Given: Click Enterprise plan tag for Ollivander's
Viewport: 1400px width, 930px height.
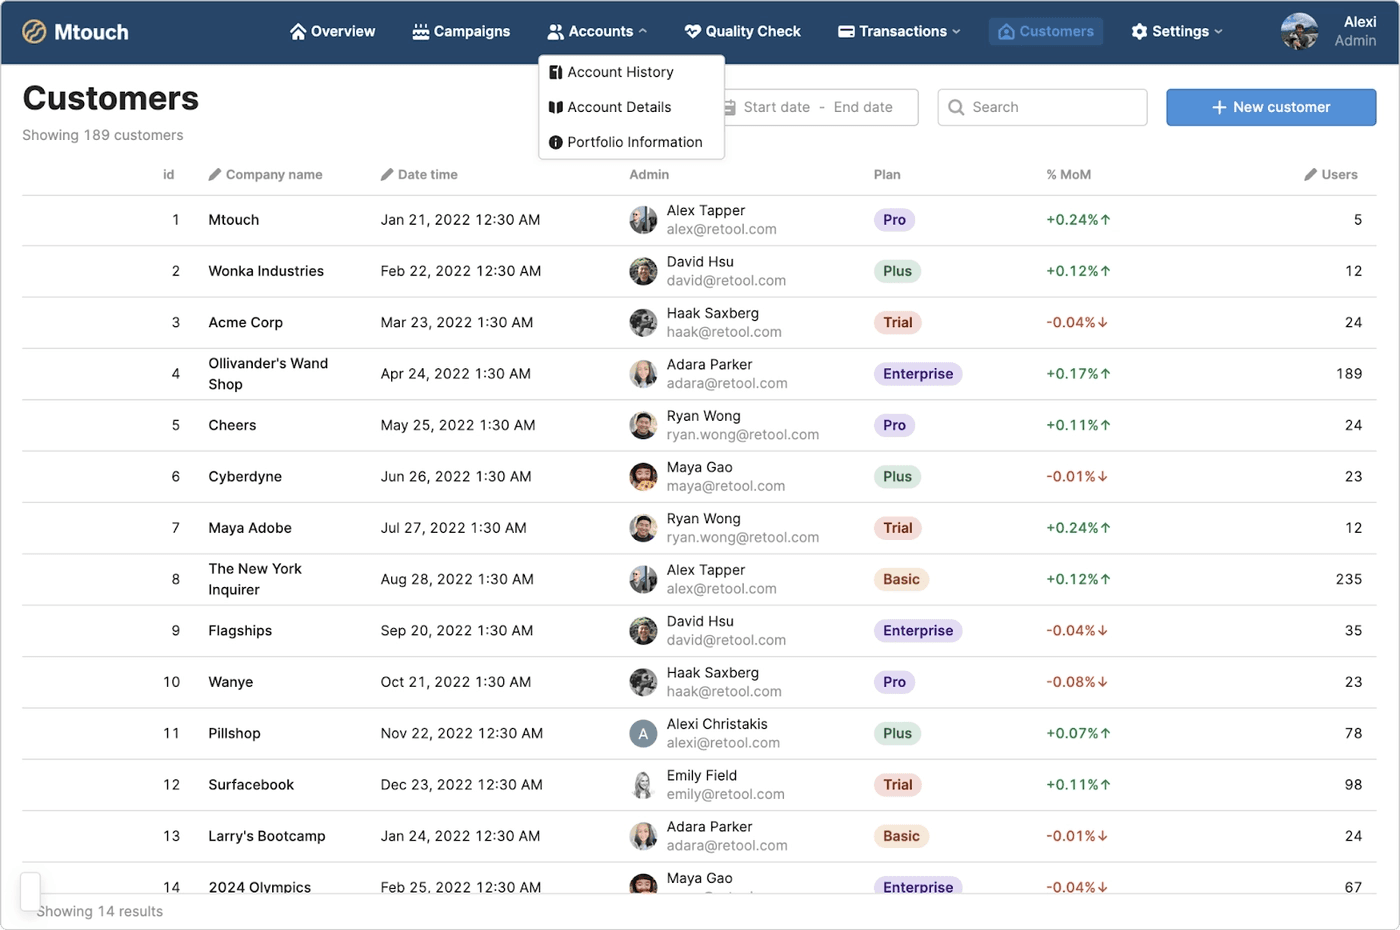Looking at the screenshot, I should [x=917, y=374].
